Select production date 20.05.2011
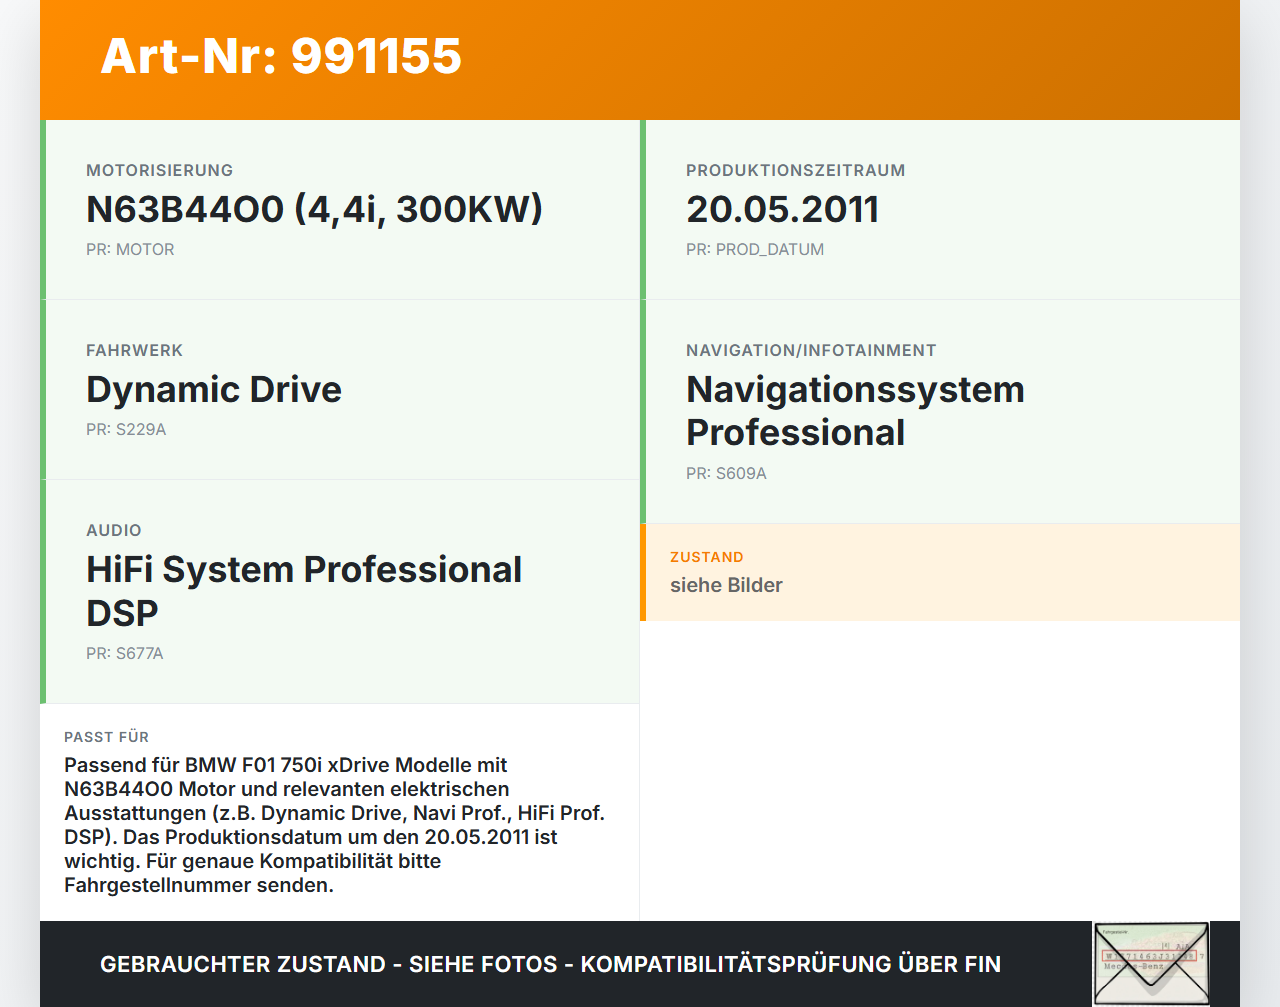The width and height of the screenshot is (1280, 1007). coord(782,209)
